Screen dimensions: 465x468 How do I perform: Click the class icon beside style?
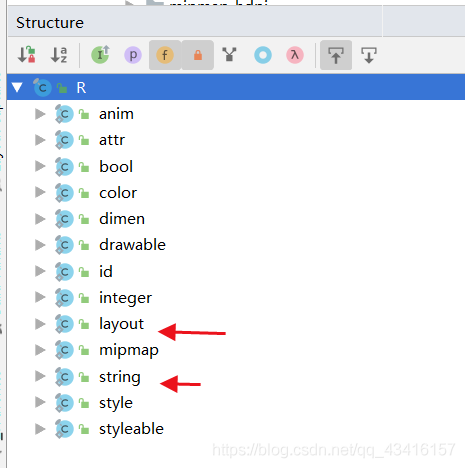pyautogui.click(x=64, y=402)
